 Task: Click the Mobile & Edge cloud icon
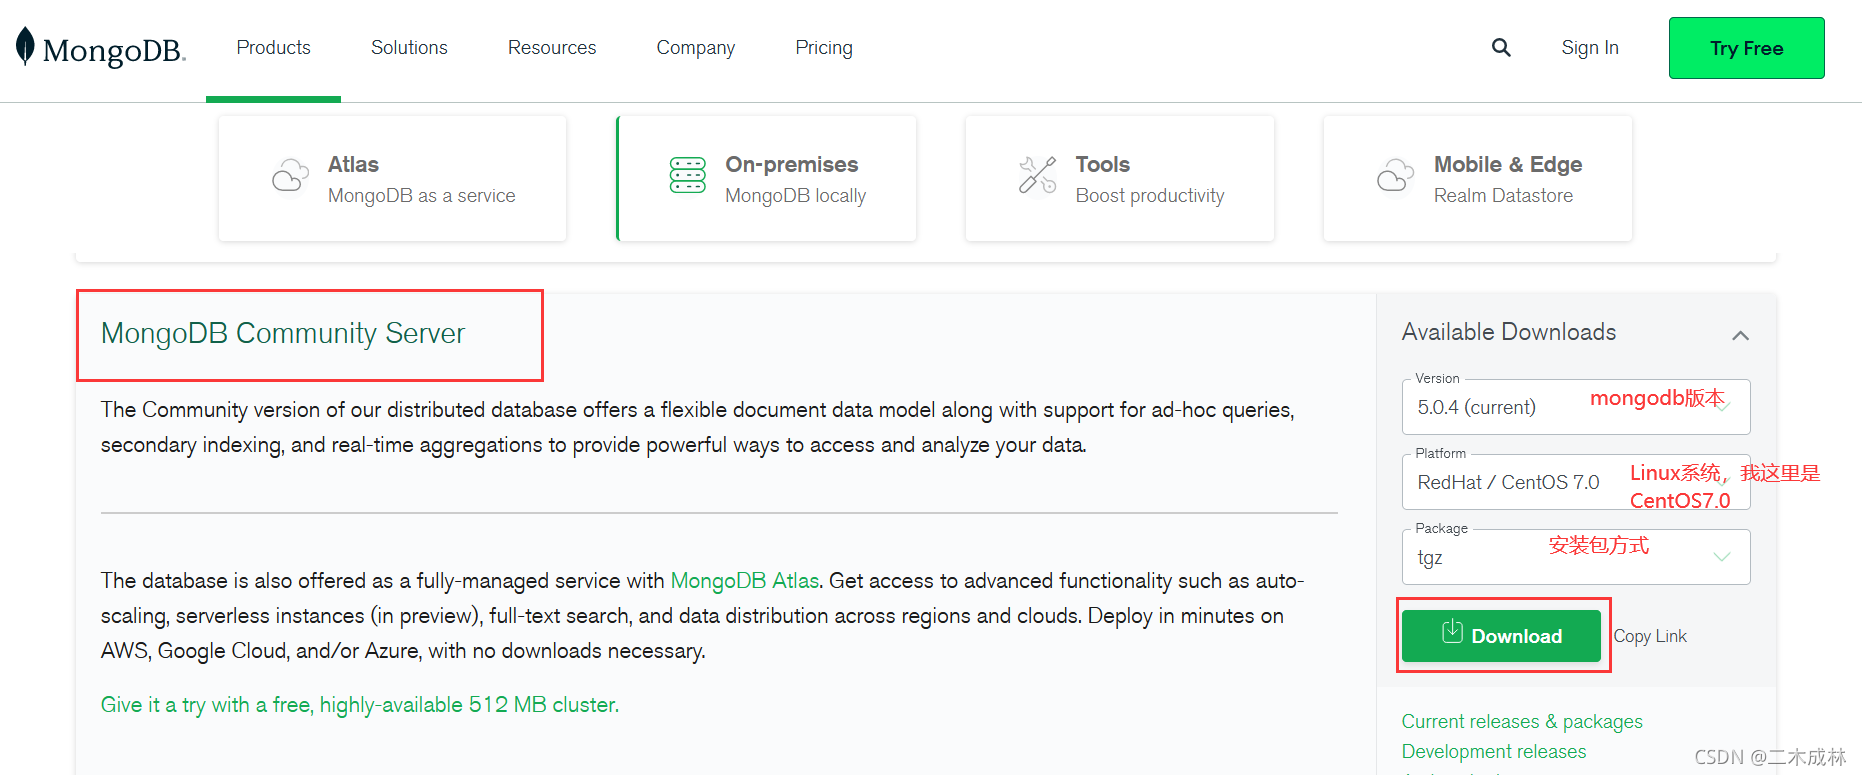1395,176
